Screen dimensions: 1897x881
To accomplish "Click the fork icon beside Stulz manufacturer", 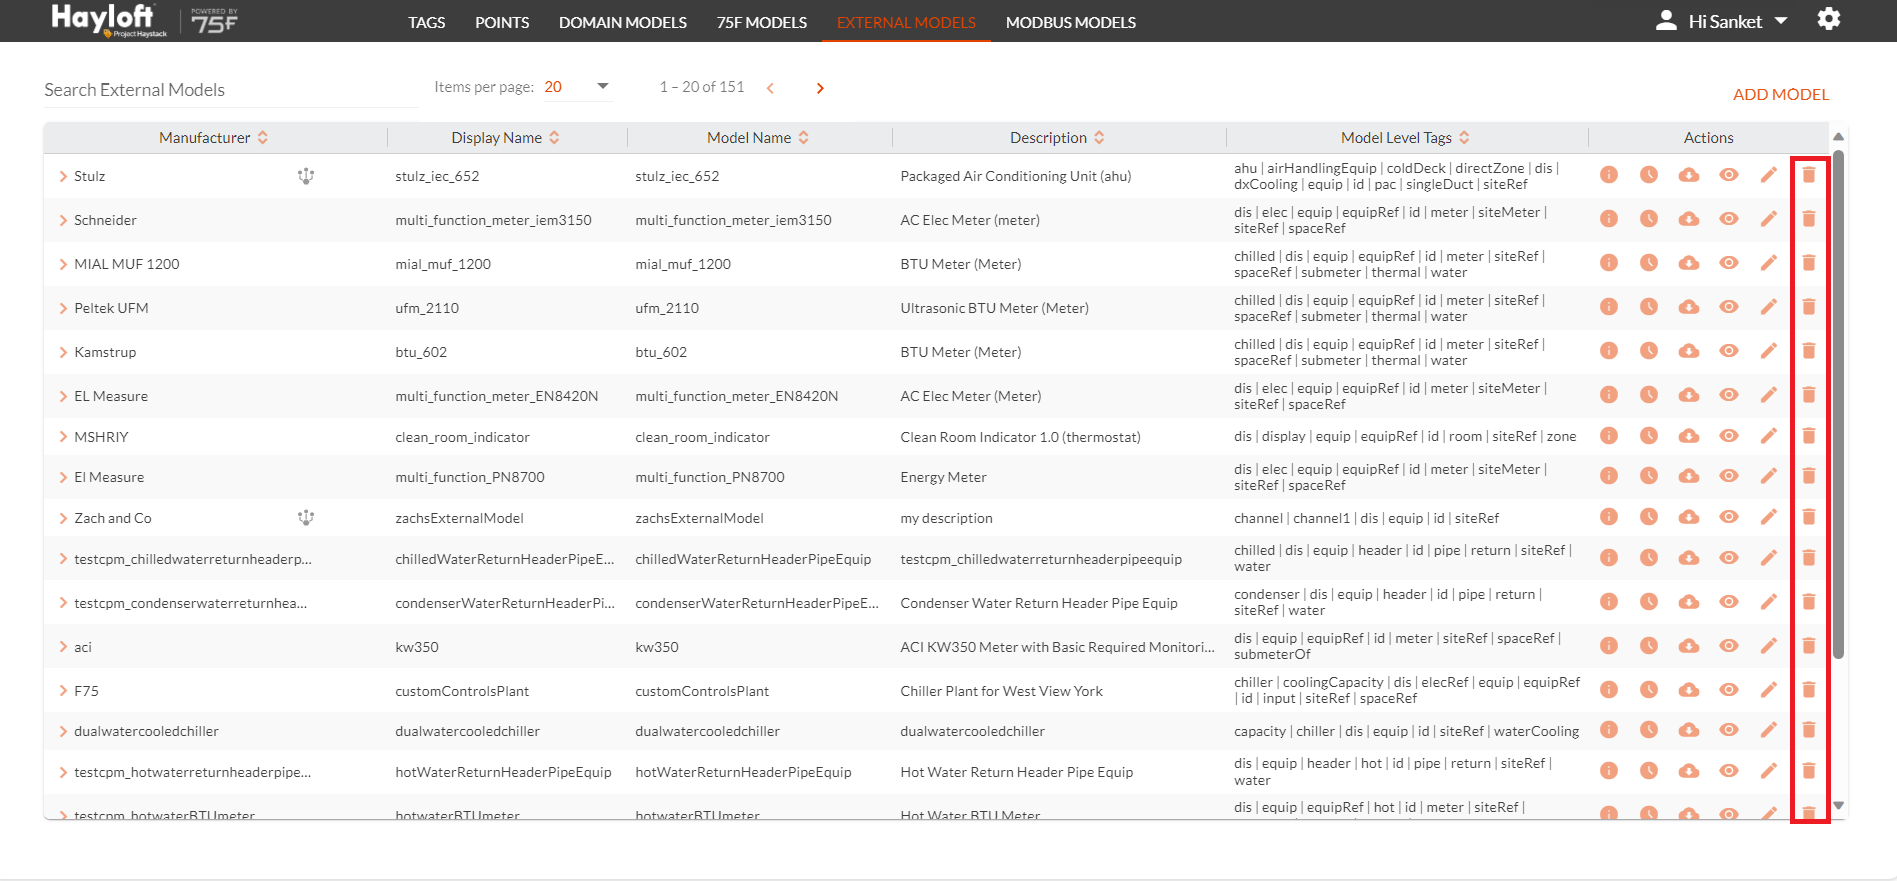I will pos(306,176).
